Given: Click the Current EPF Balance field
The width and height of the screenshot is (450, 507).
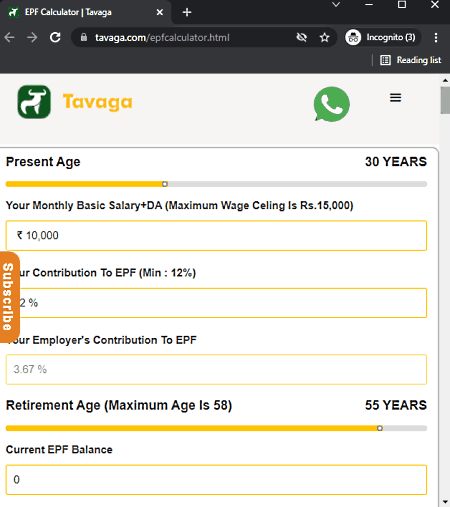Looking at the screenshot, I should tap(216, 480).
